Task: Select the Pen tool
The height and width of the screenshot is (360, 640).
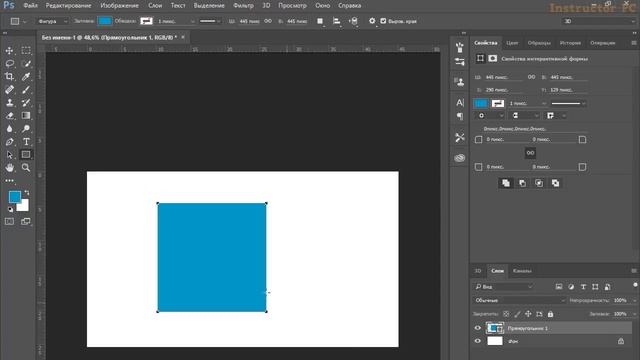Action: click(x=9, y=142)
